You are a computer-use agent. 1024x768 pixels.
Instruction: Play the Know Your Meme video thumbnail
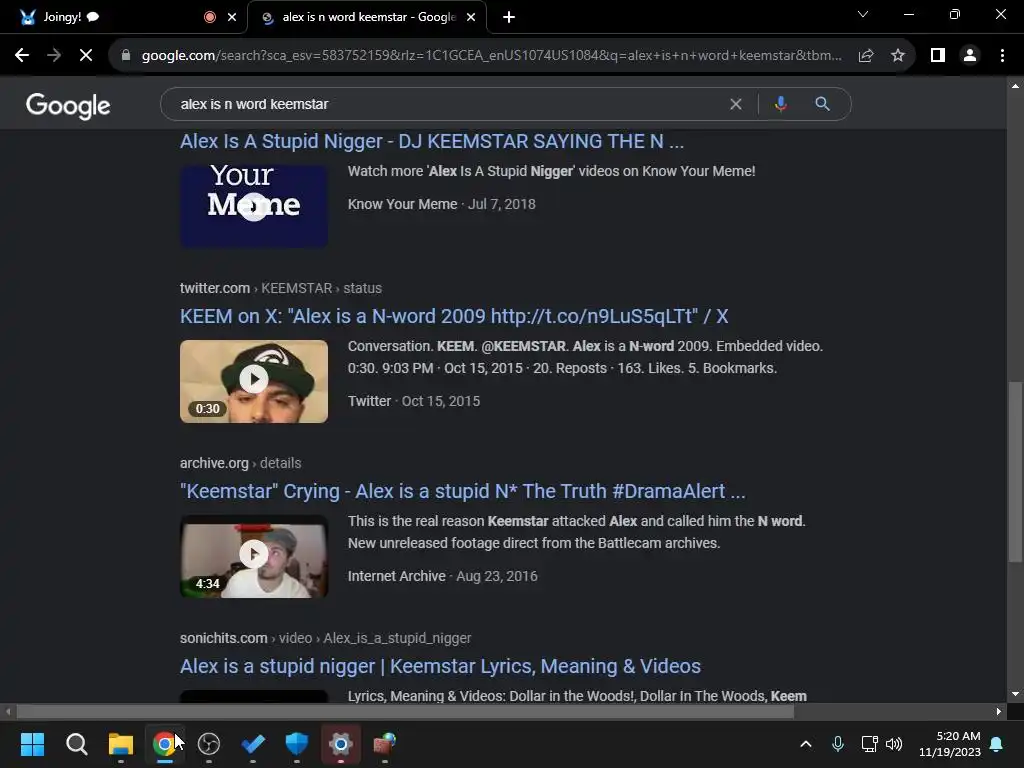pyautogui.click(x=254, y=206)
